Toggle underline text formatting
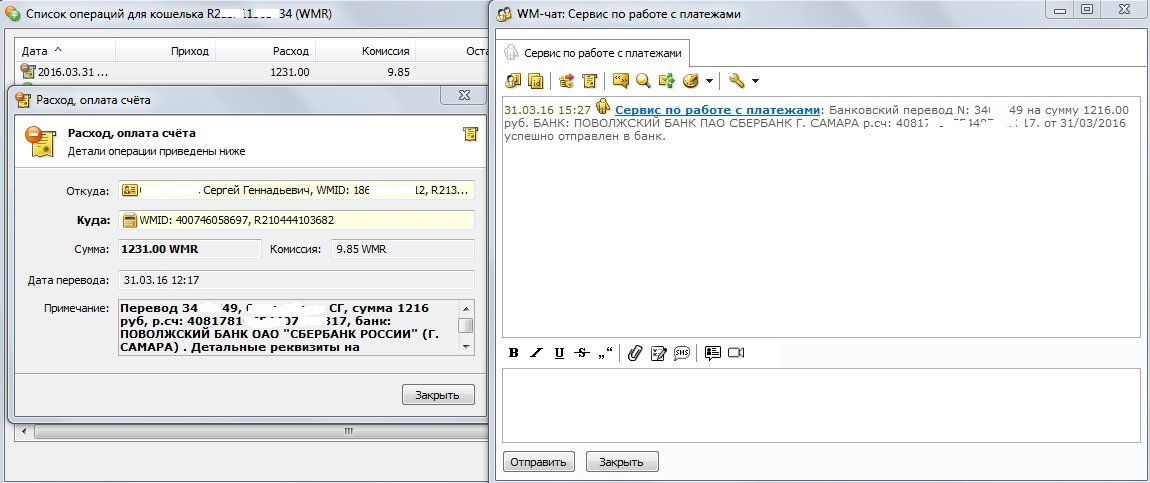 click(559, 353)
